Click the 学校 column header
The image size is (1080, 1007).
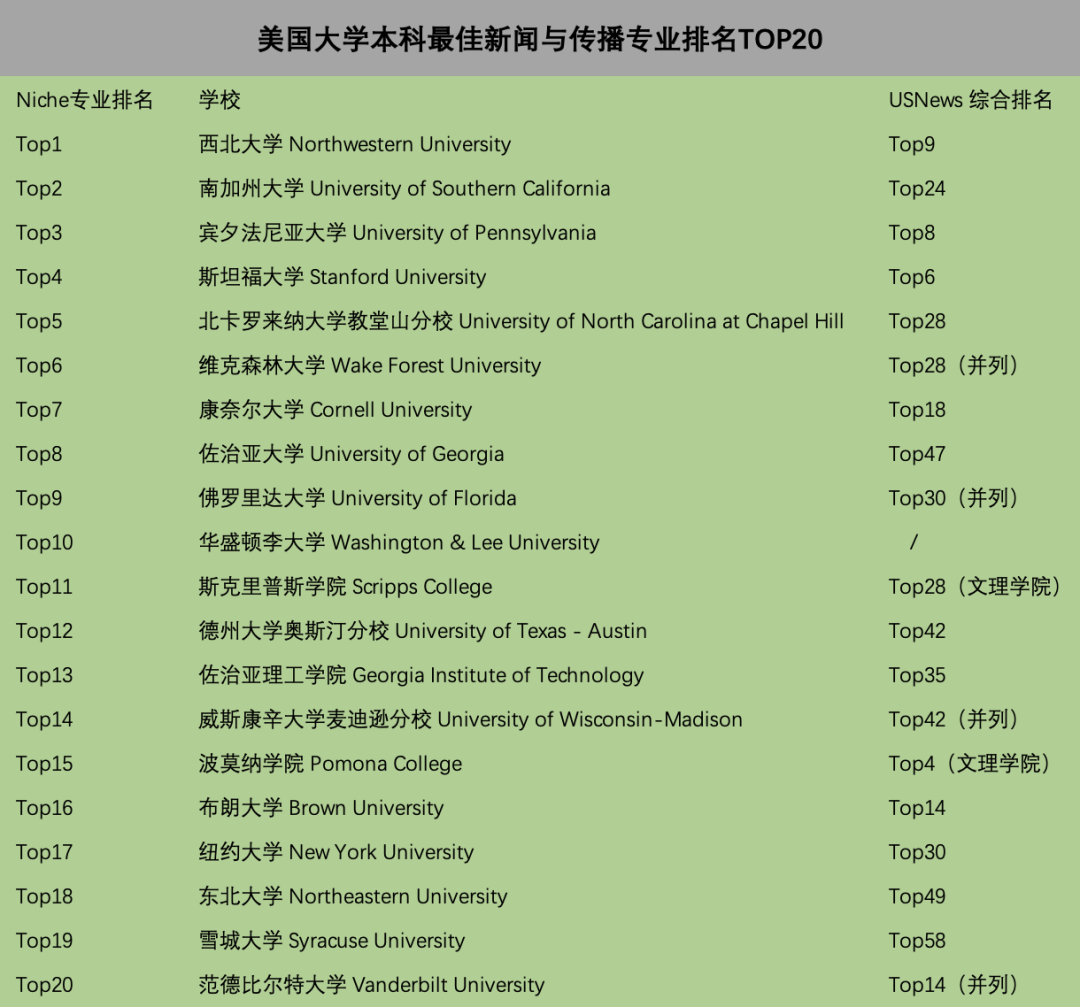[220, 101]
